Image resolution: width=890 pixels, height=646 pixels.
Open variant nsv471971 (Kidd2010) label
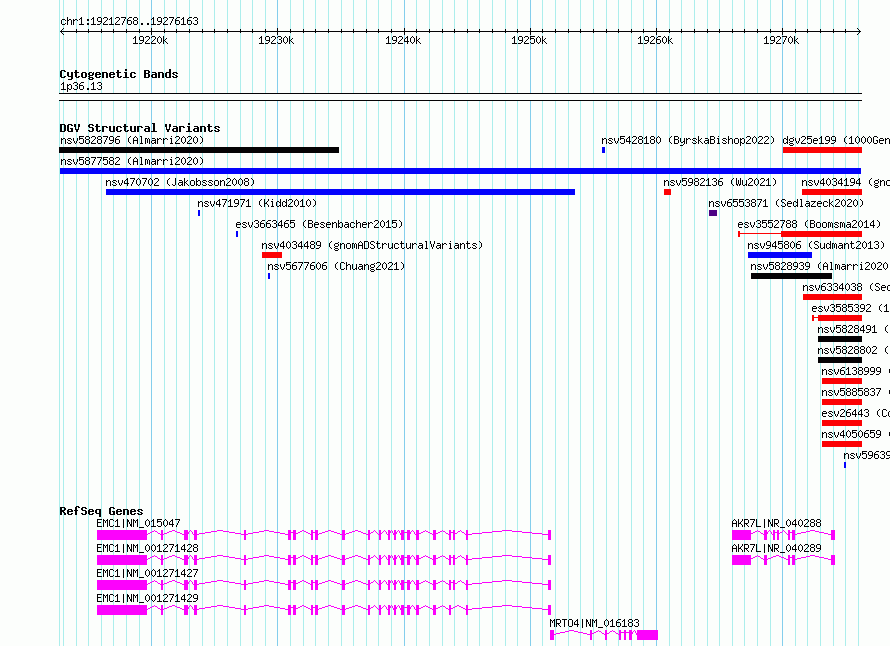point(257,203)
